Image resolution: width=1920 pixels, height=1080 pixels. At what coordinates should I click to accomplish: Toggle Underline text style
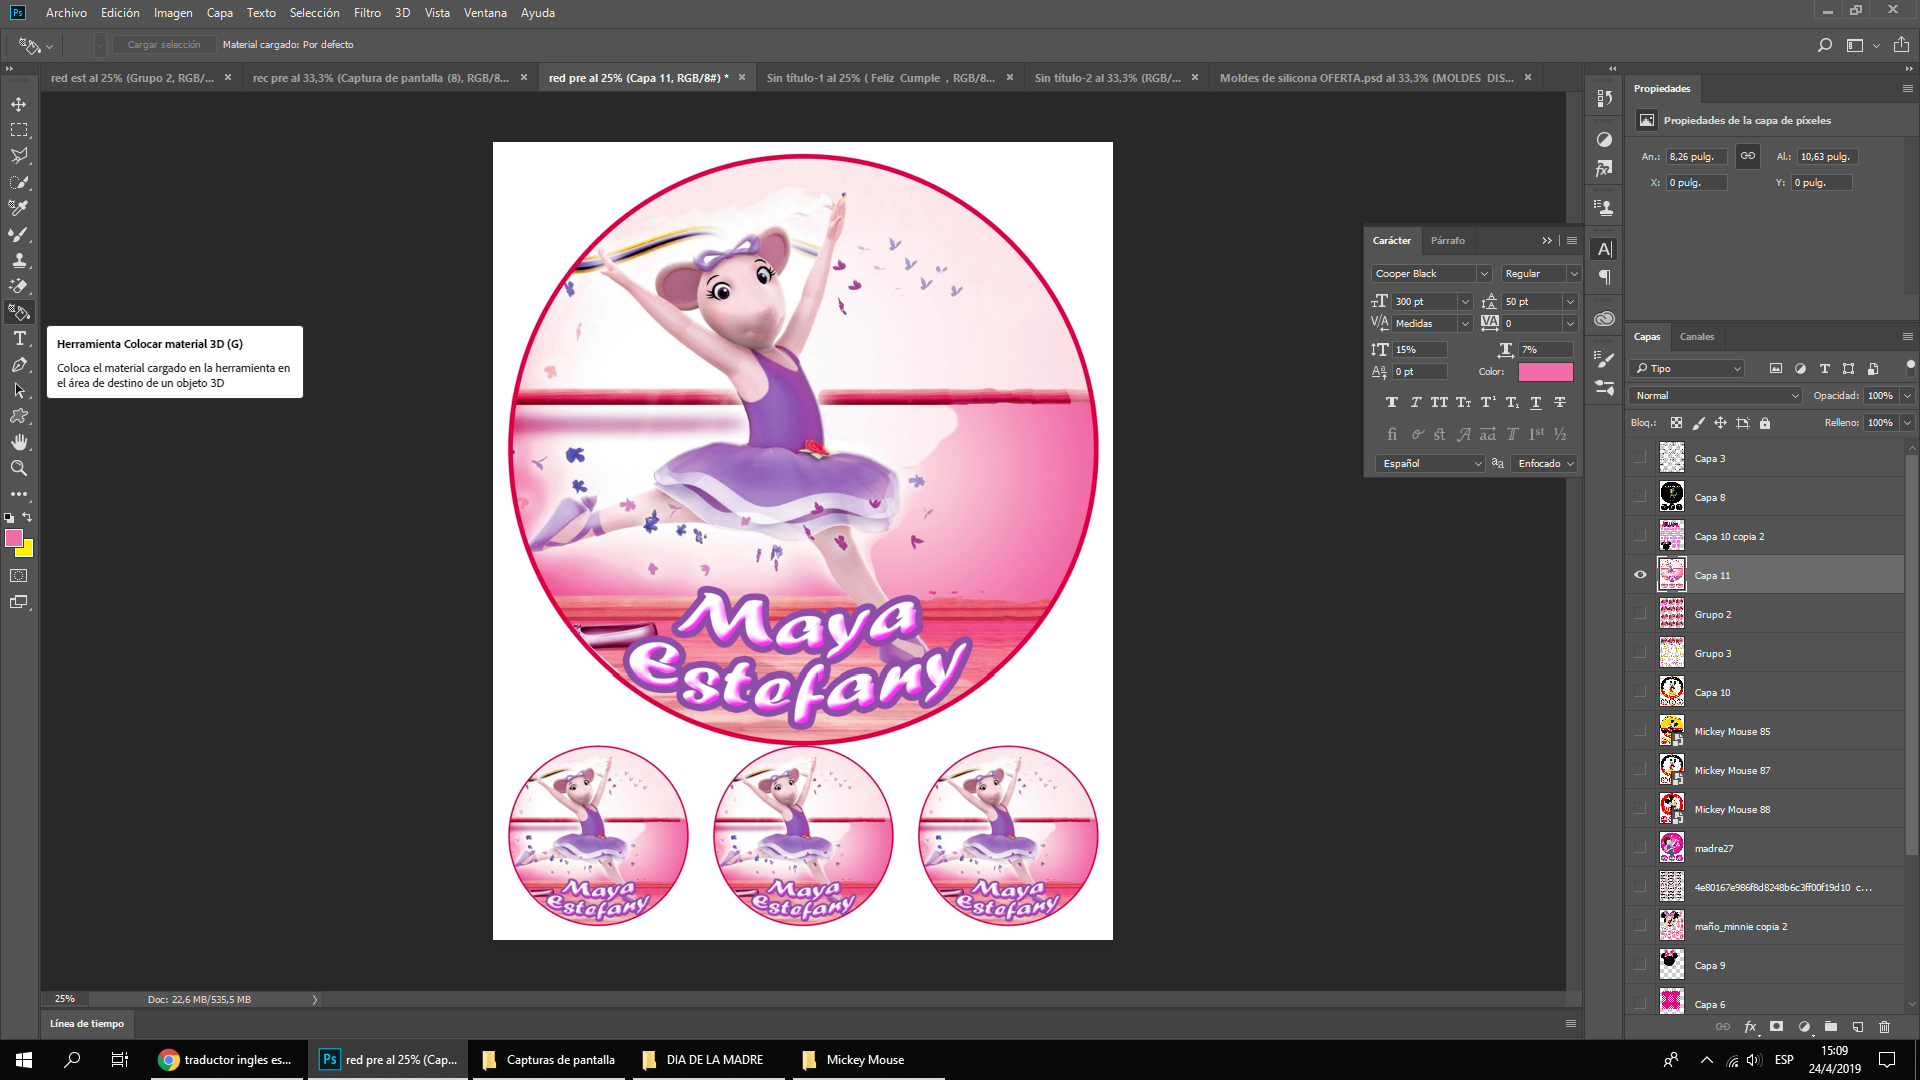pos(1536,402)
